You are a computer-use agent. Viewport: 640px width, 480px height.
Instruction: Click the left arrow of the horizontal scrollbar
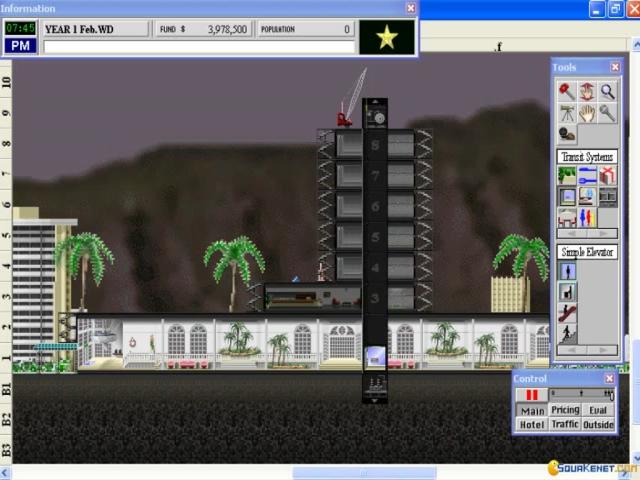[x=5, y=473]
